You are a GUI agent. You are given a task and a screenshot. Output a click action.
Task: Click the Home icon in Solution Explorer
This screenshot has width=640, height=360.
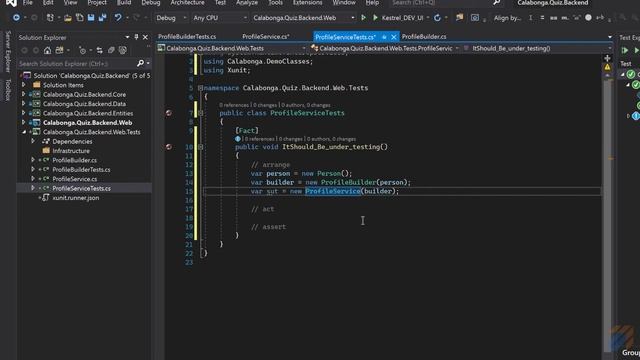[47, 50]
